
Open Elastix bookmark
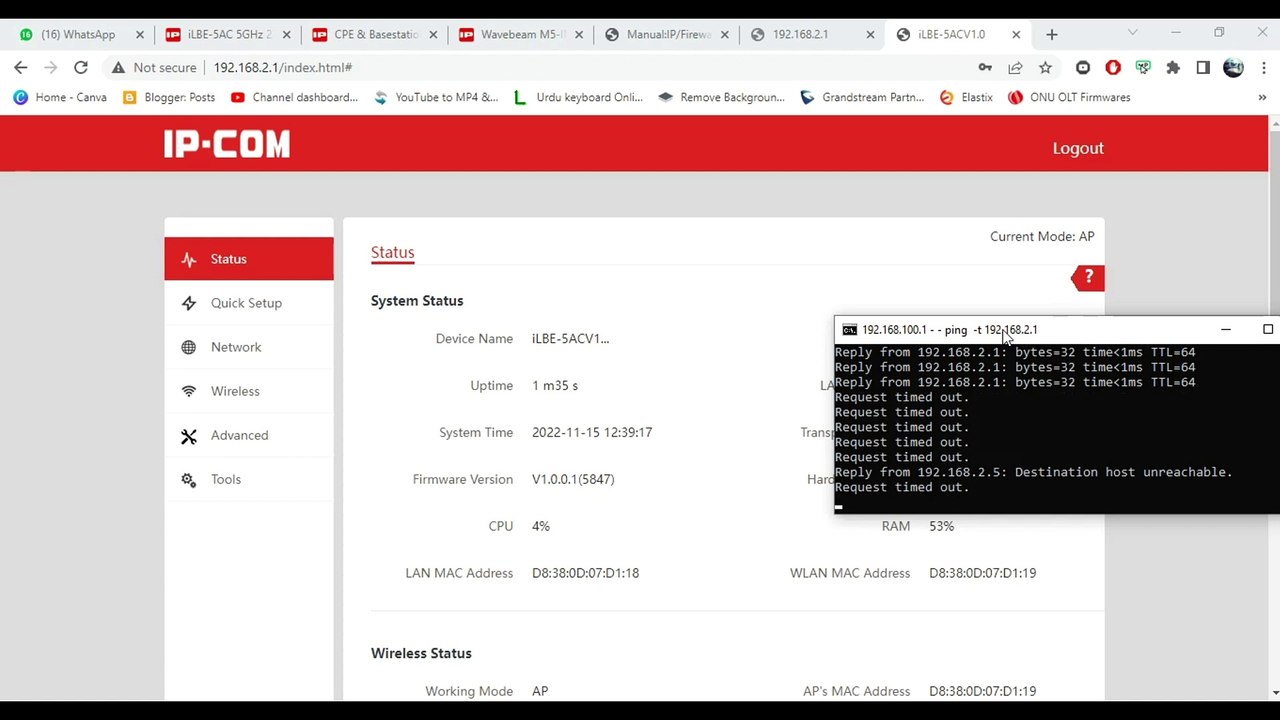click(x=967, y=97)
